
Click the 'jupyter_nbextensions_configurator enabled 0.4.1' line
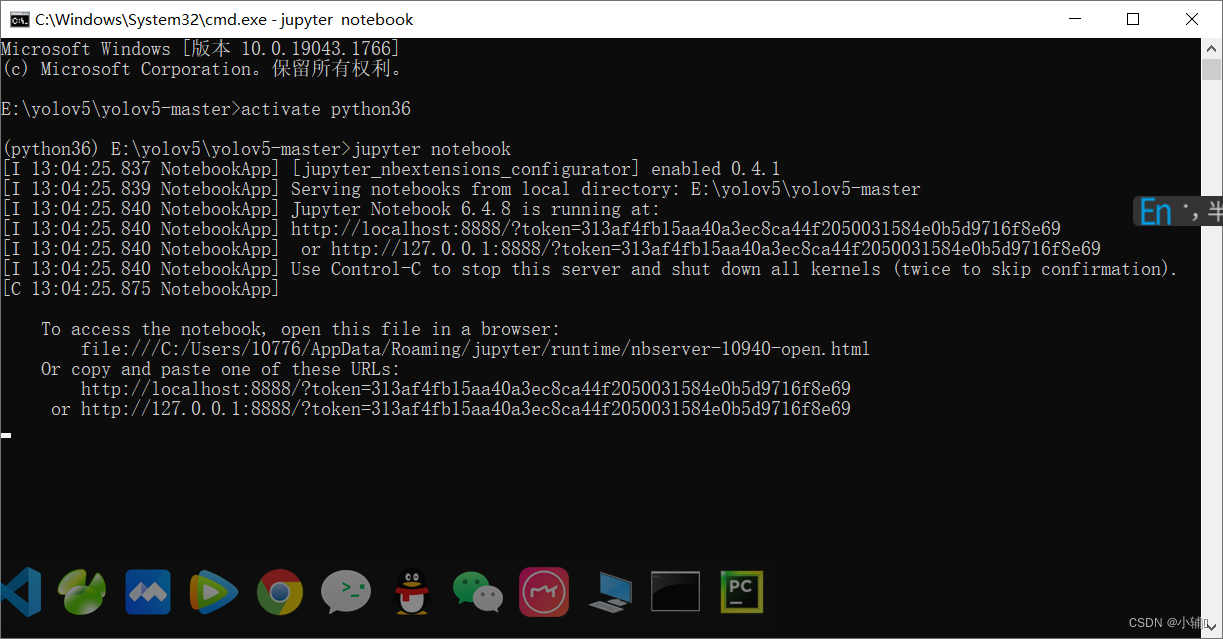[391, 169]
